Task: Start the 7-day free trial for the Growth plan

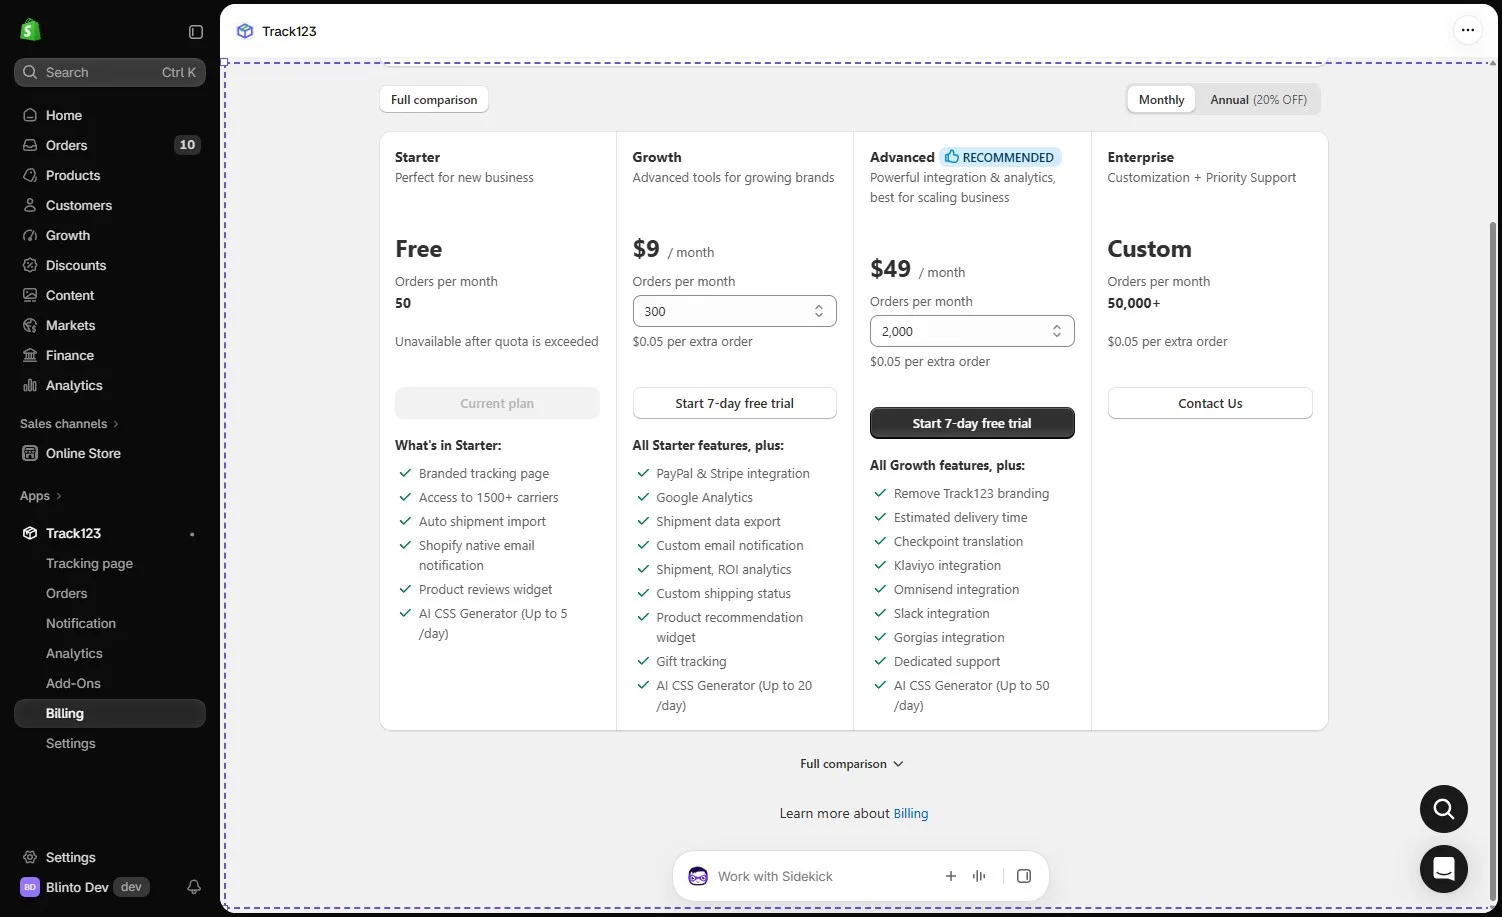Action: pyautogui.click(x=735, y=403)
